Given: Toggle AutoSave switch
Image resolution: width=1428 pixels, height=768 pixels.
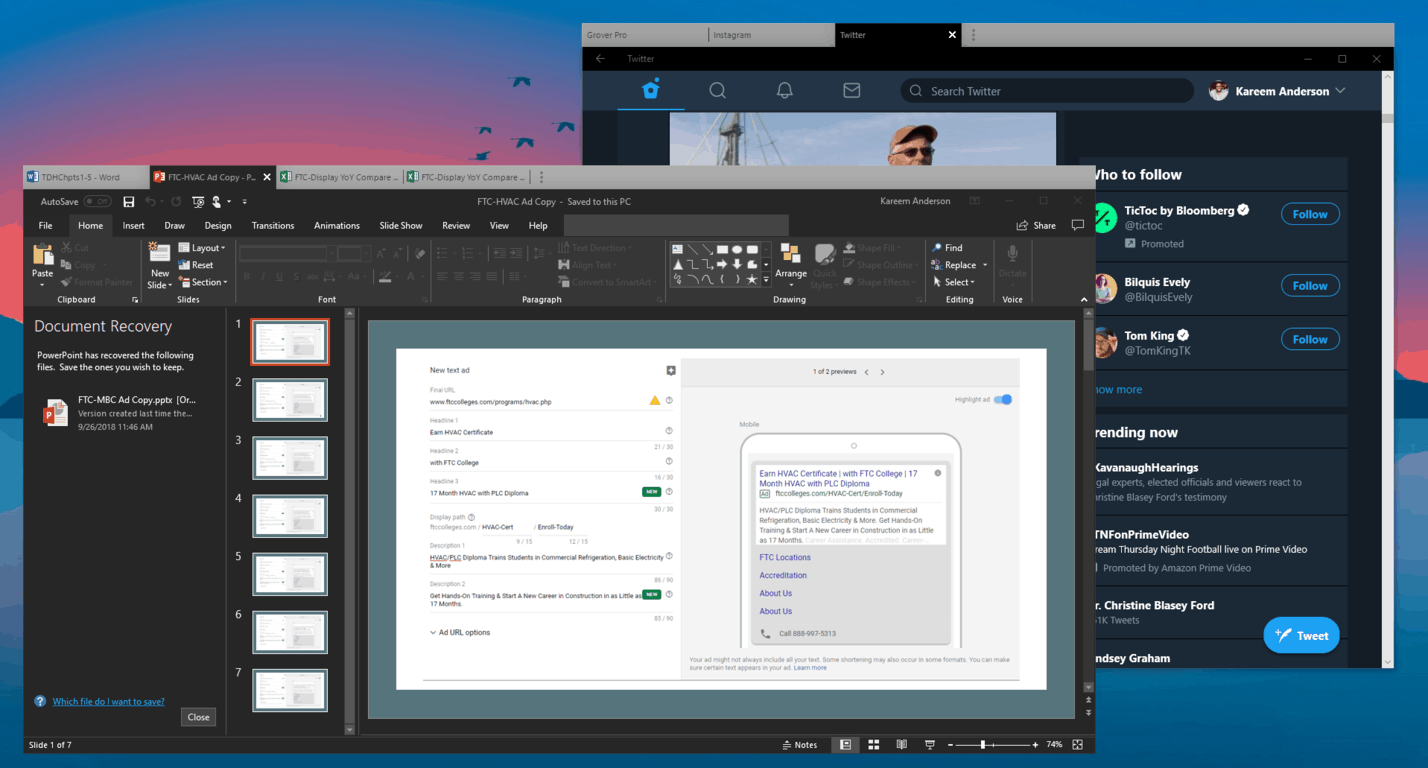Looking at the screenshot, I should (x=97, y=202).
